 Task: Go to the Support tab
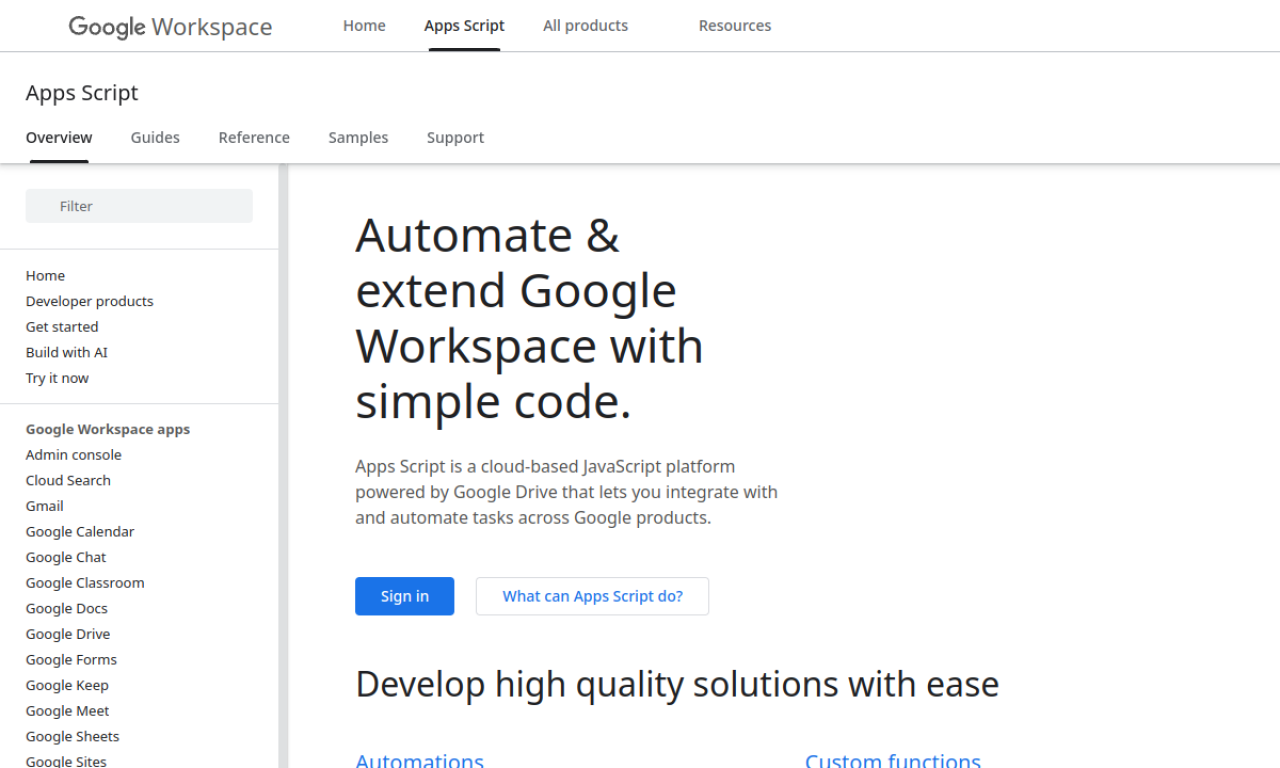(455, 137)
